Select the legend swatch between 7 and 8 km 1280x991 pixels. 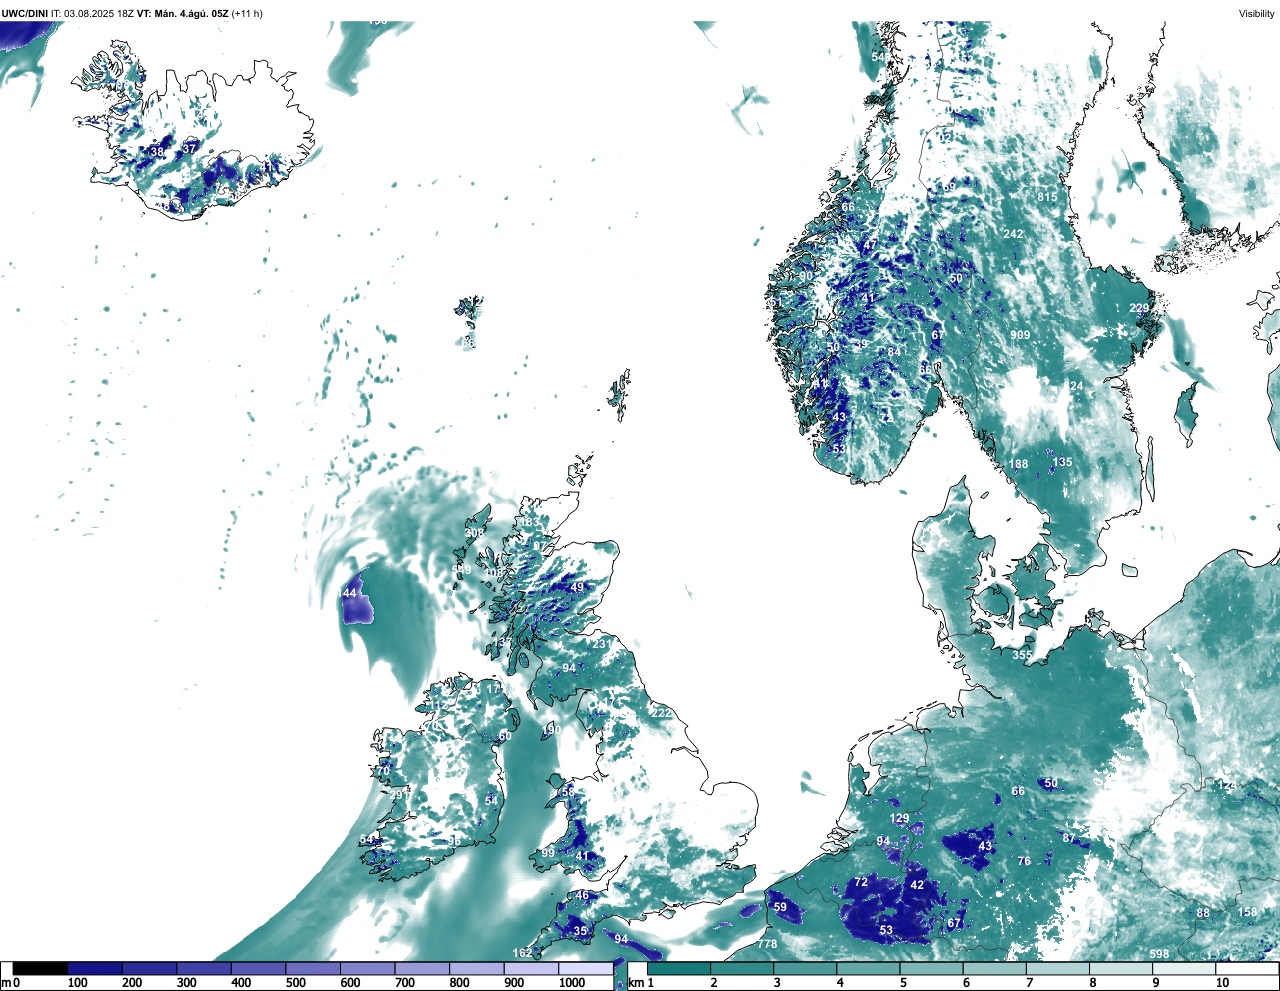(x=1059, y=969)
